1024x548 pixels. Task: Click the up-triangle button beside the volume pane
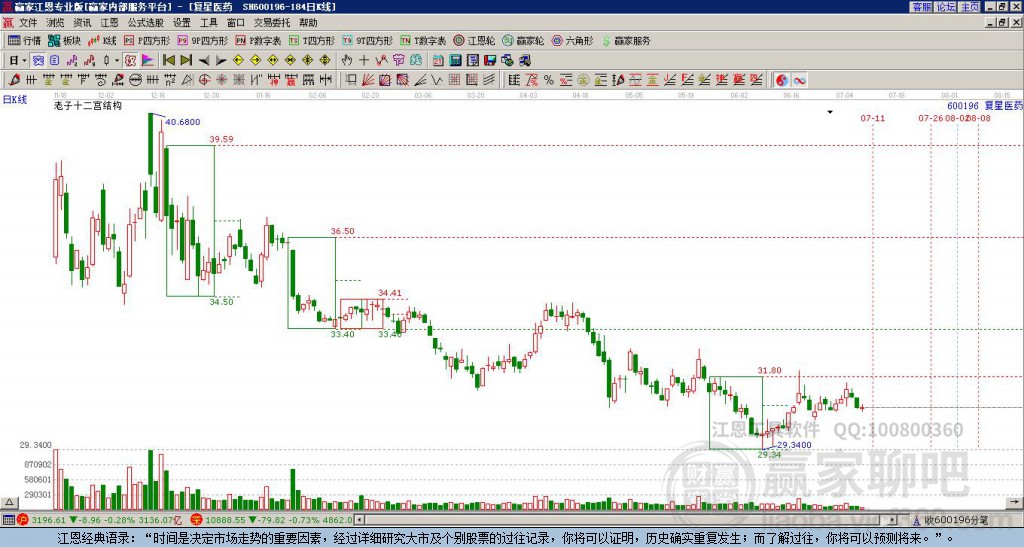(x=9, y=503)
